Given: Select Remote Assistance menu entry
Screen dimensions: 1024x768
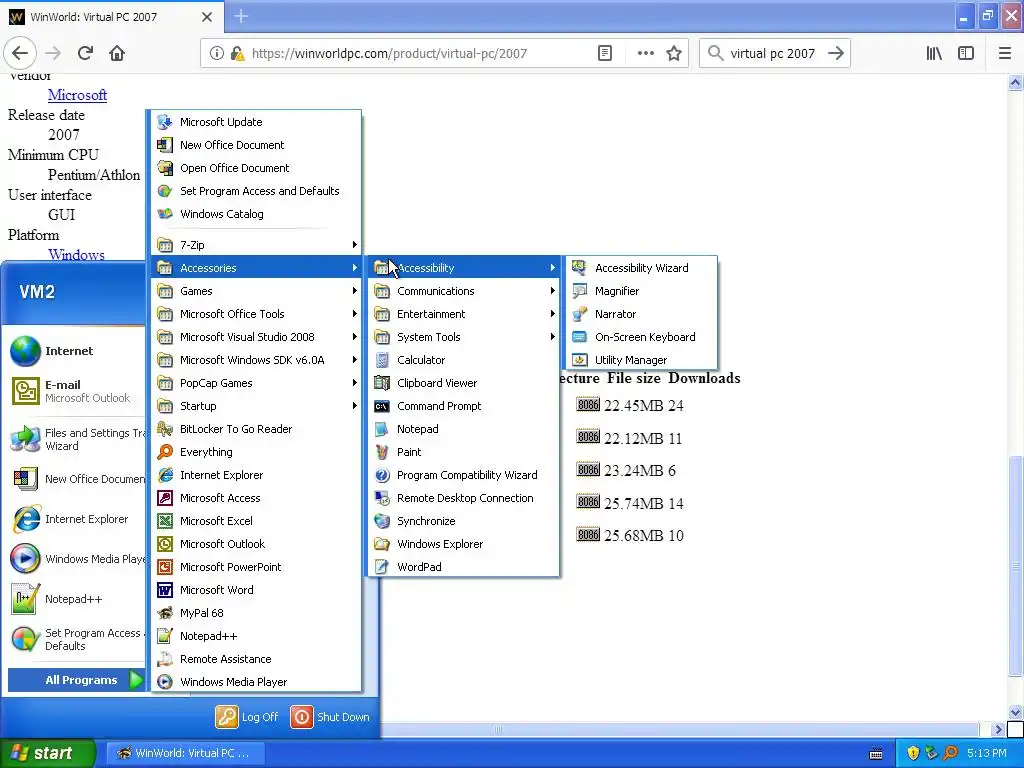Looking at the screenshot, I should 258,659.
